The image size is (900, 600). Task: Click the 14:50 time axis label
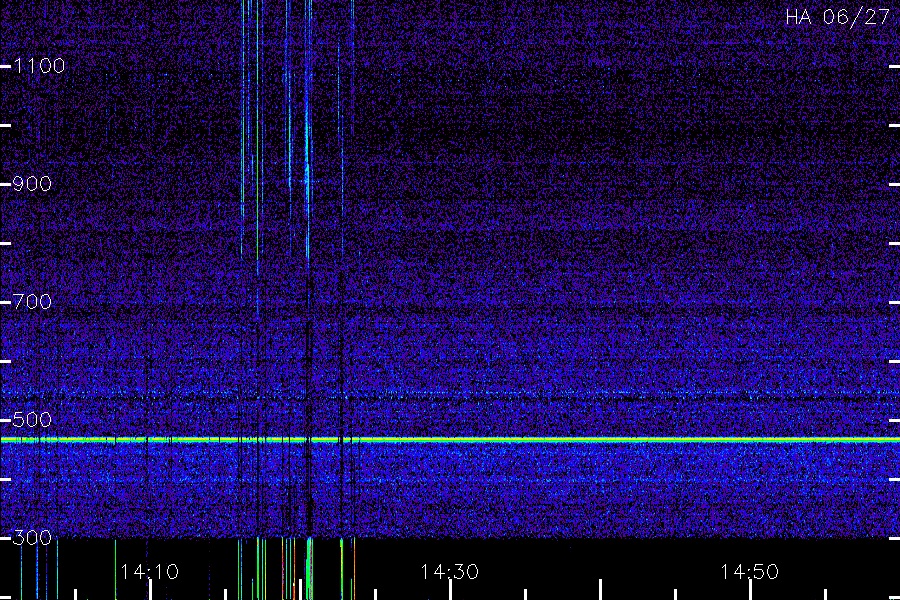[x=750, y=572]
